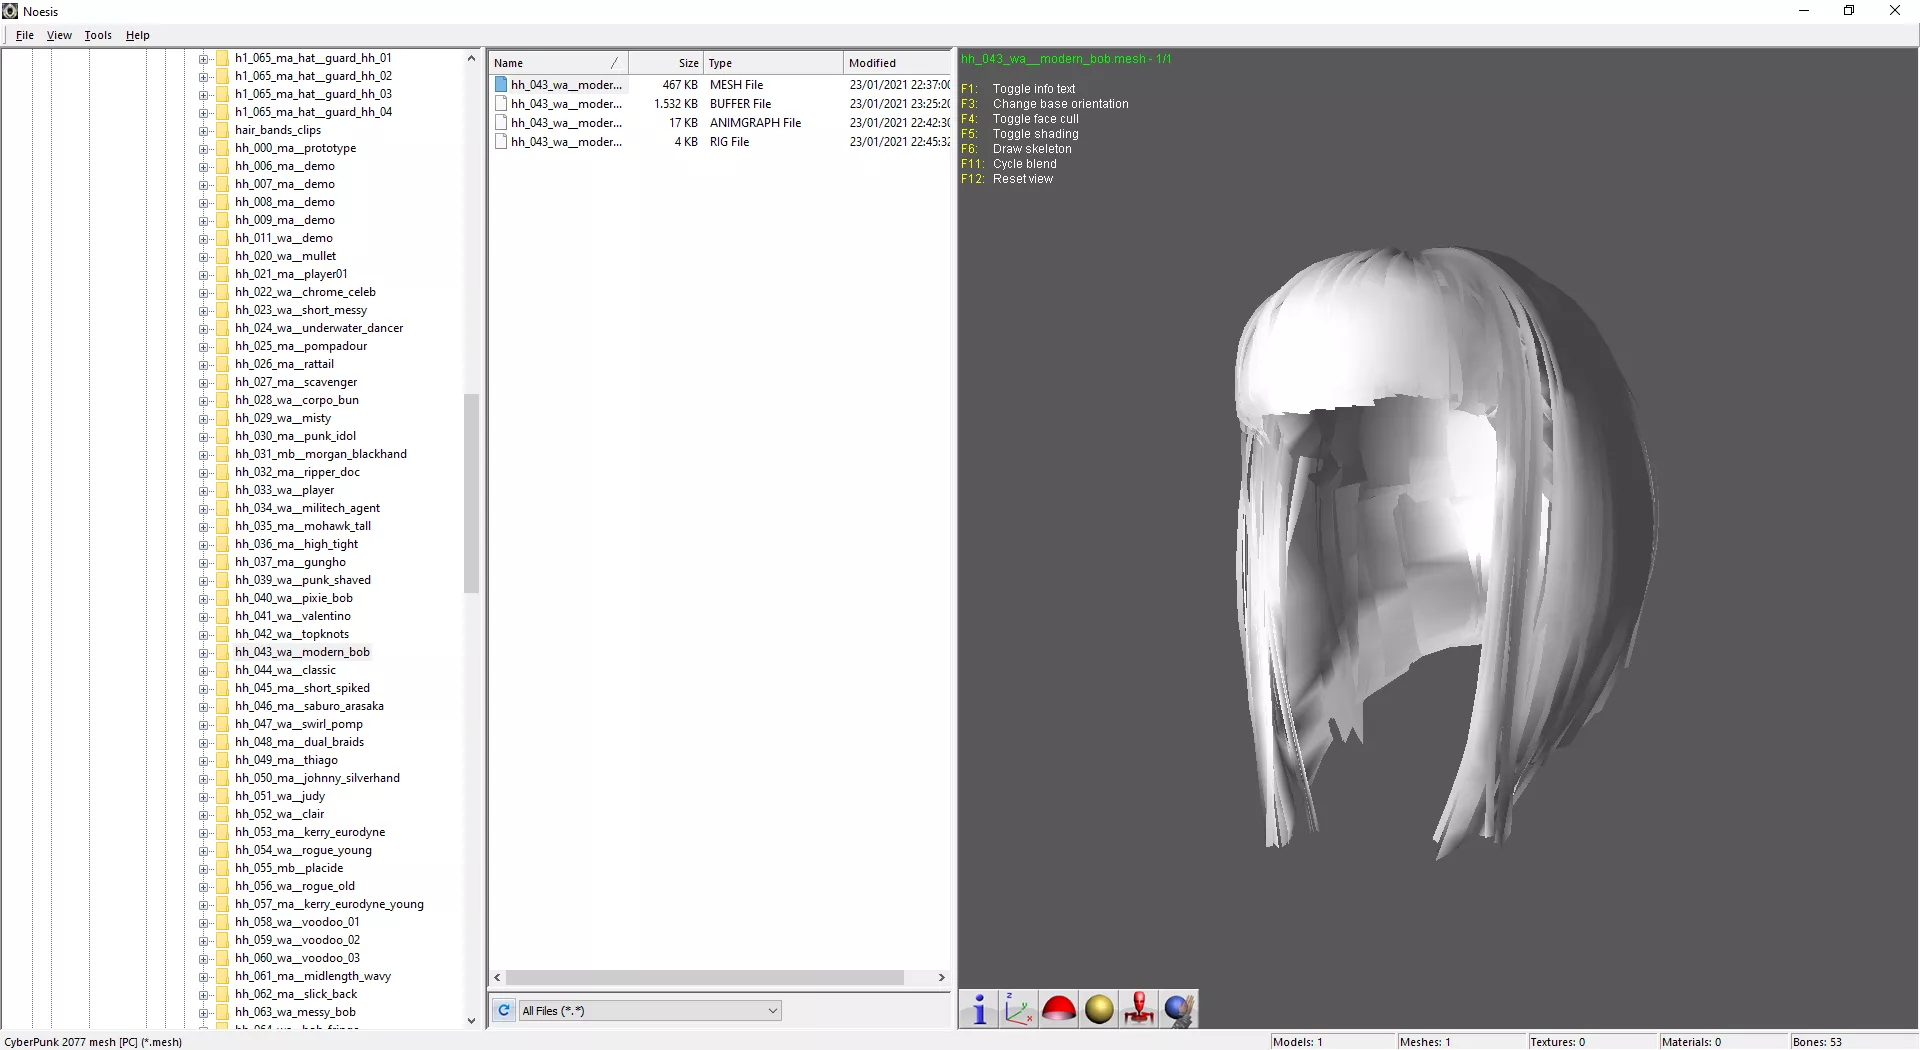1920x1050 pixels.
Task: Select the 1.532 KB BUFFER file entry
Action: (x=720, y=104)
